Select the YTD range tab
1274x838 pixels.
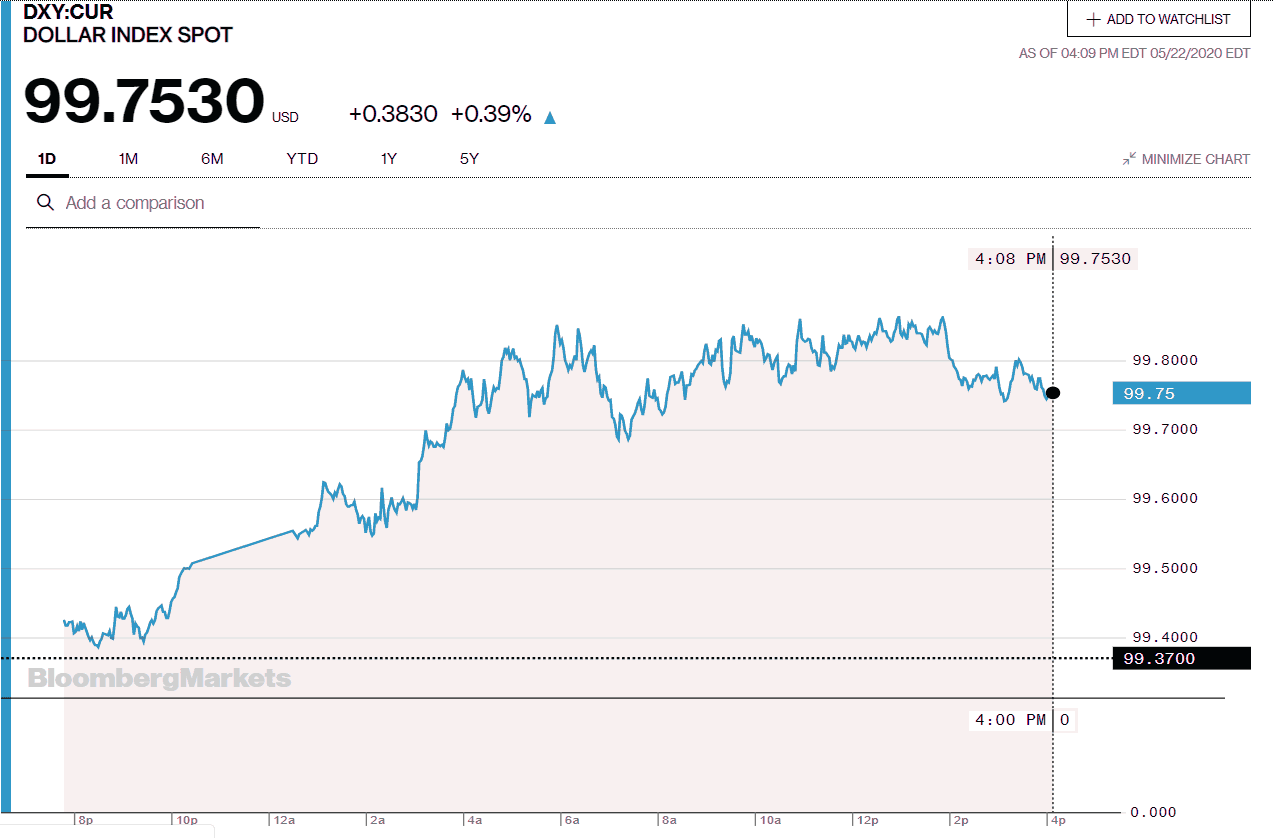pos(302,159)
